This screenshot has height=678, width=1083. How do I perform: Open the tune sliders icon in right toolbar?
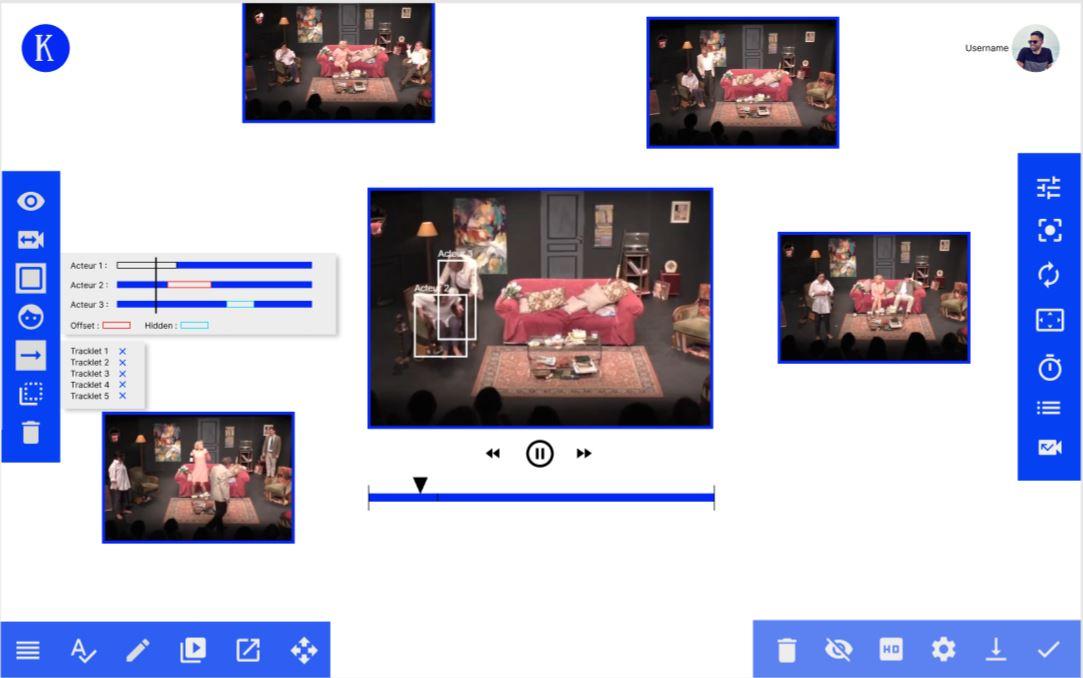pyautogui.click(x=1049, y=187)
